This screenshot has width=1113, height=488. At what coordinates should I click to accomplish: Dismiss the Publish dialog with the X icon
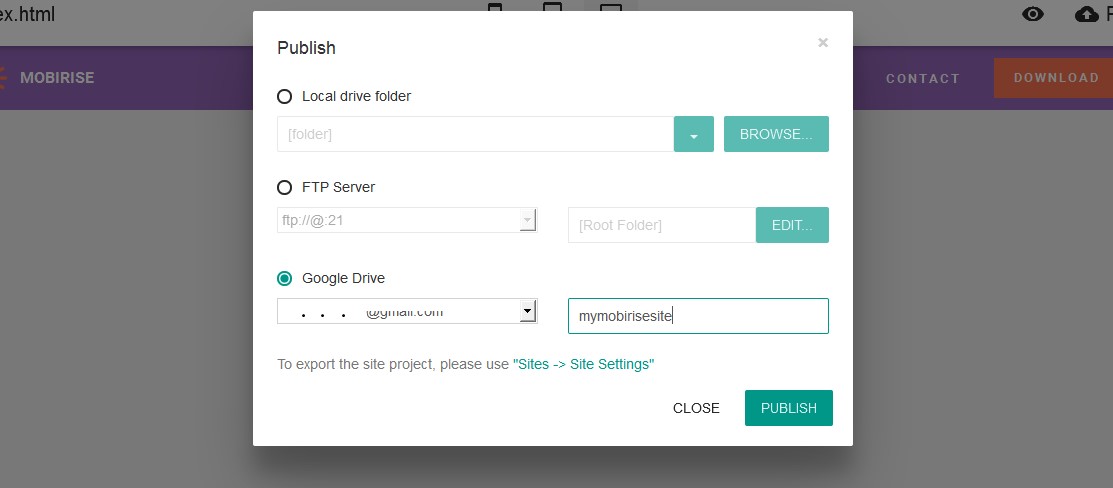(823, 43)
